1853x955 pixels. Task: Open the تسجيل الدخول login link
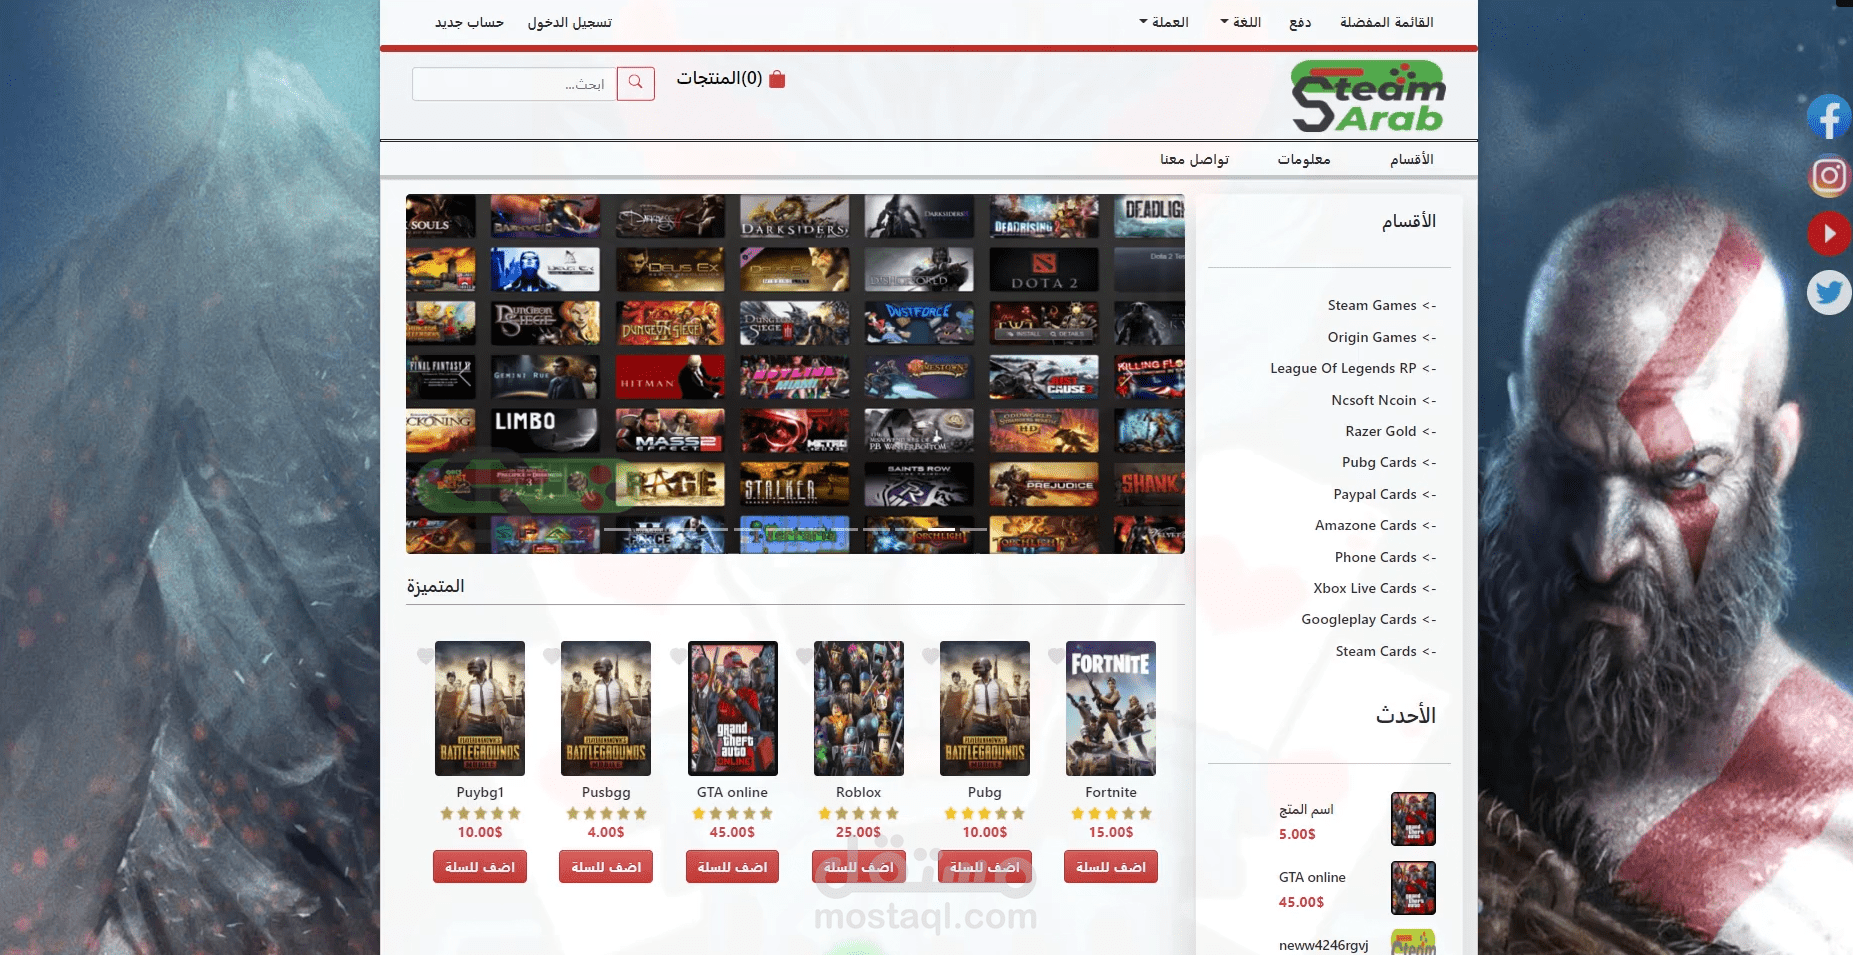pos(571,21)
